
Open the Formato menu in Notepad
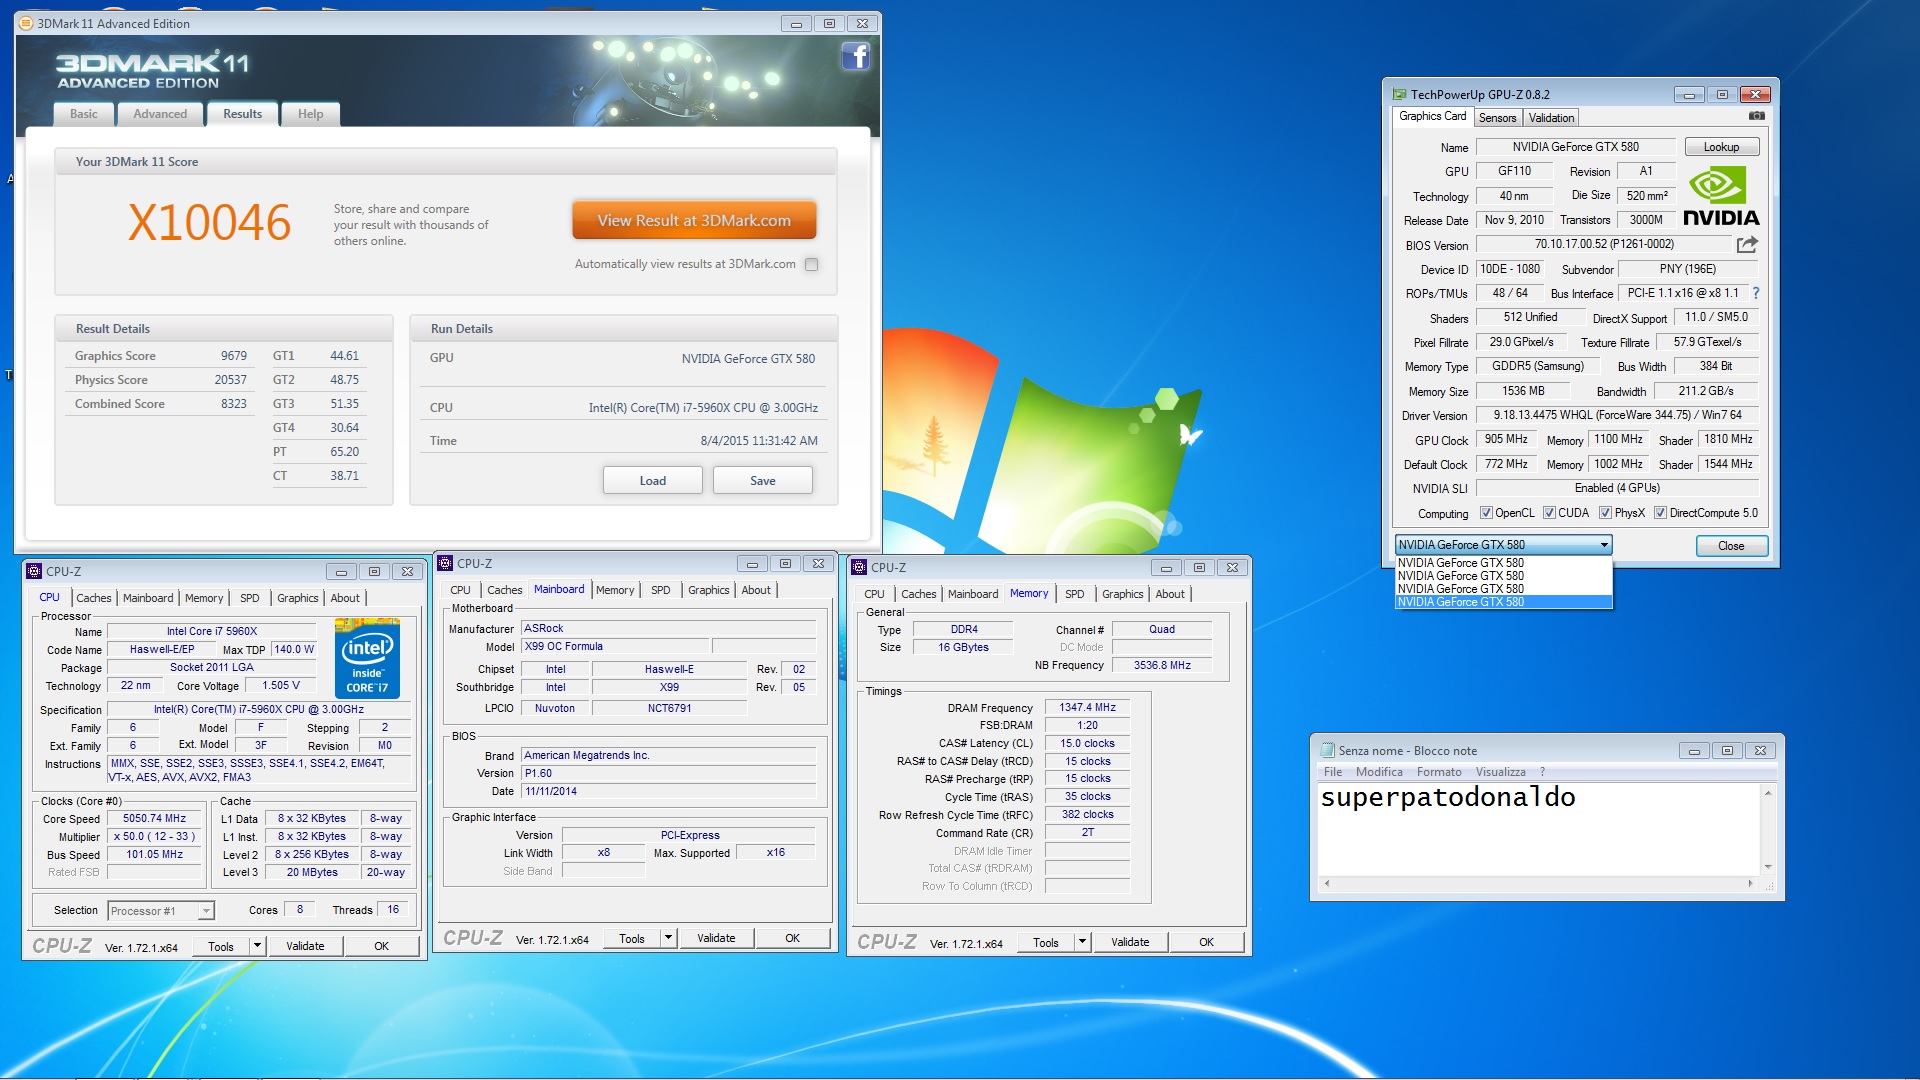[x=1439, y=772]
